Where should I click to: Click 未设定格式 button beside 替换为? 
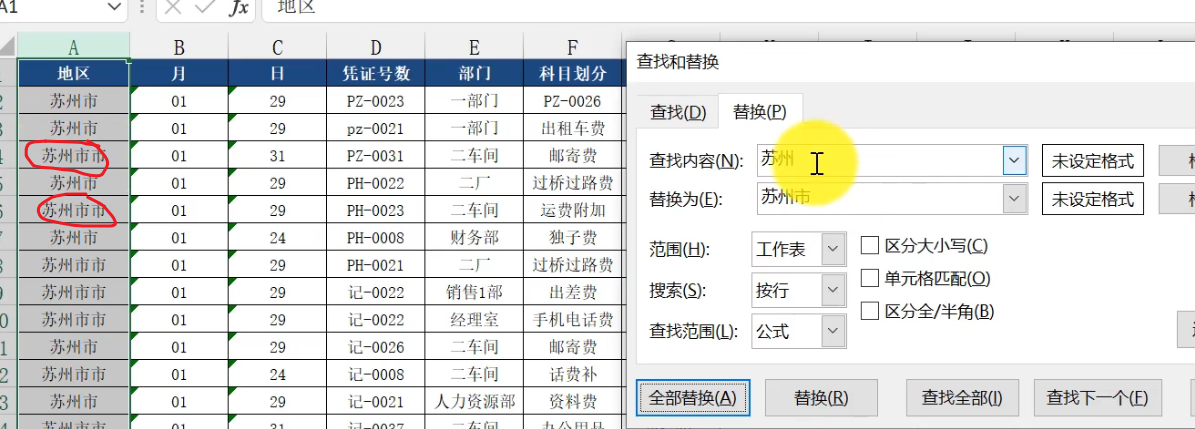tap(1093, 200)
